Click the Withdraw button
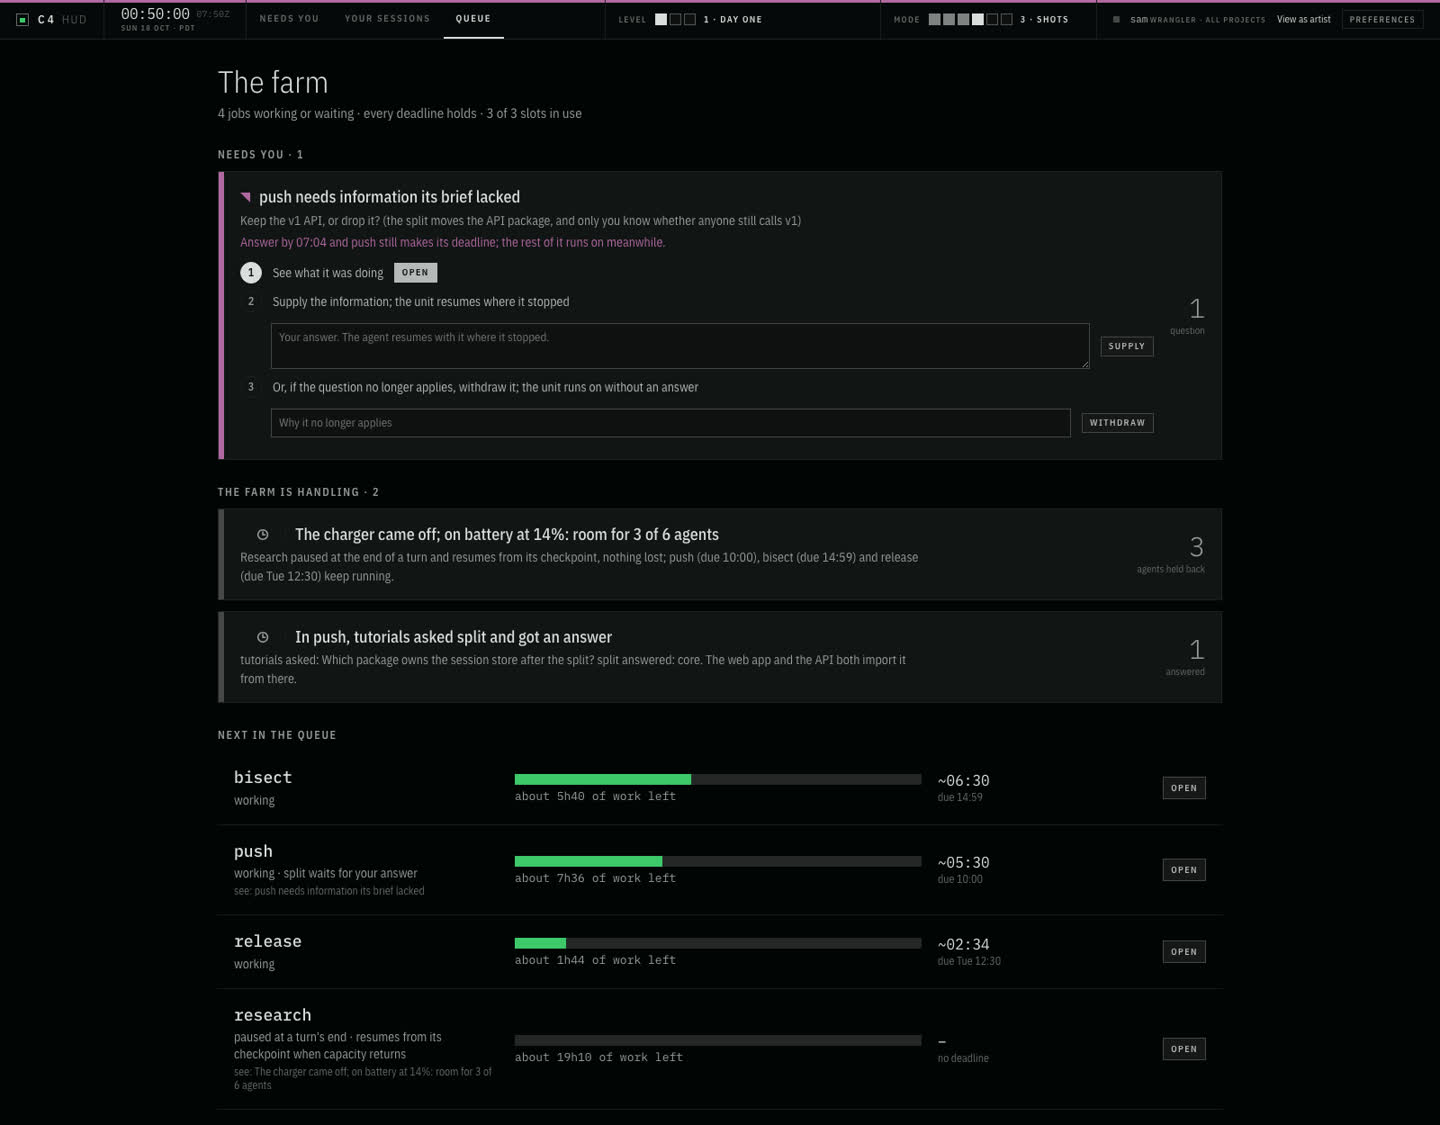1440x1125 pixels. (1117, 423)
